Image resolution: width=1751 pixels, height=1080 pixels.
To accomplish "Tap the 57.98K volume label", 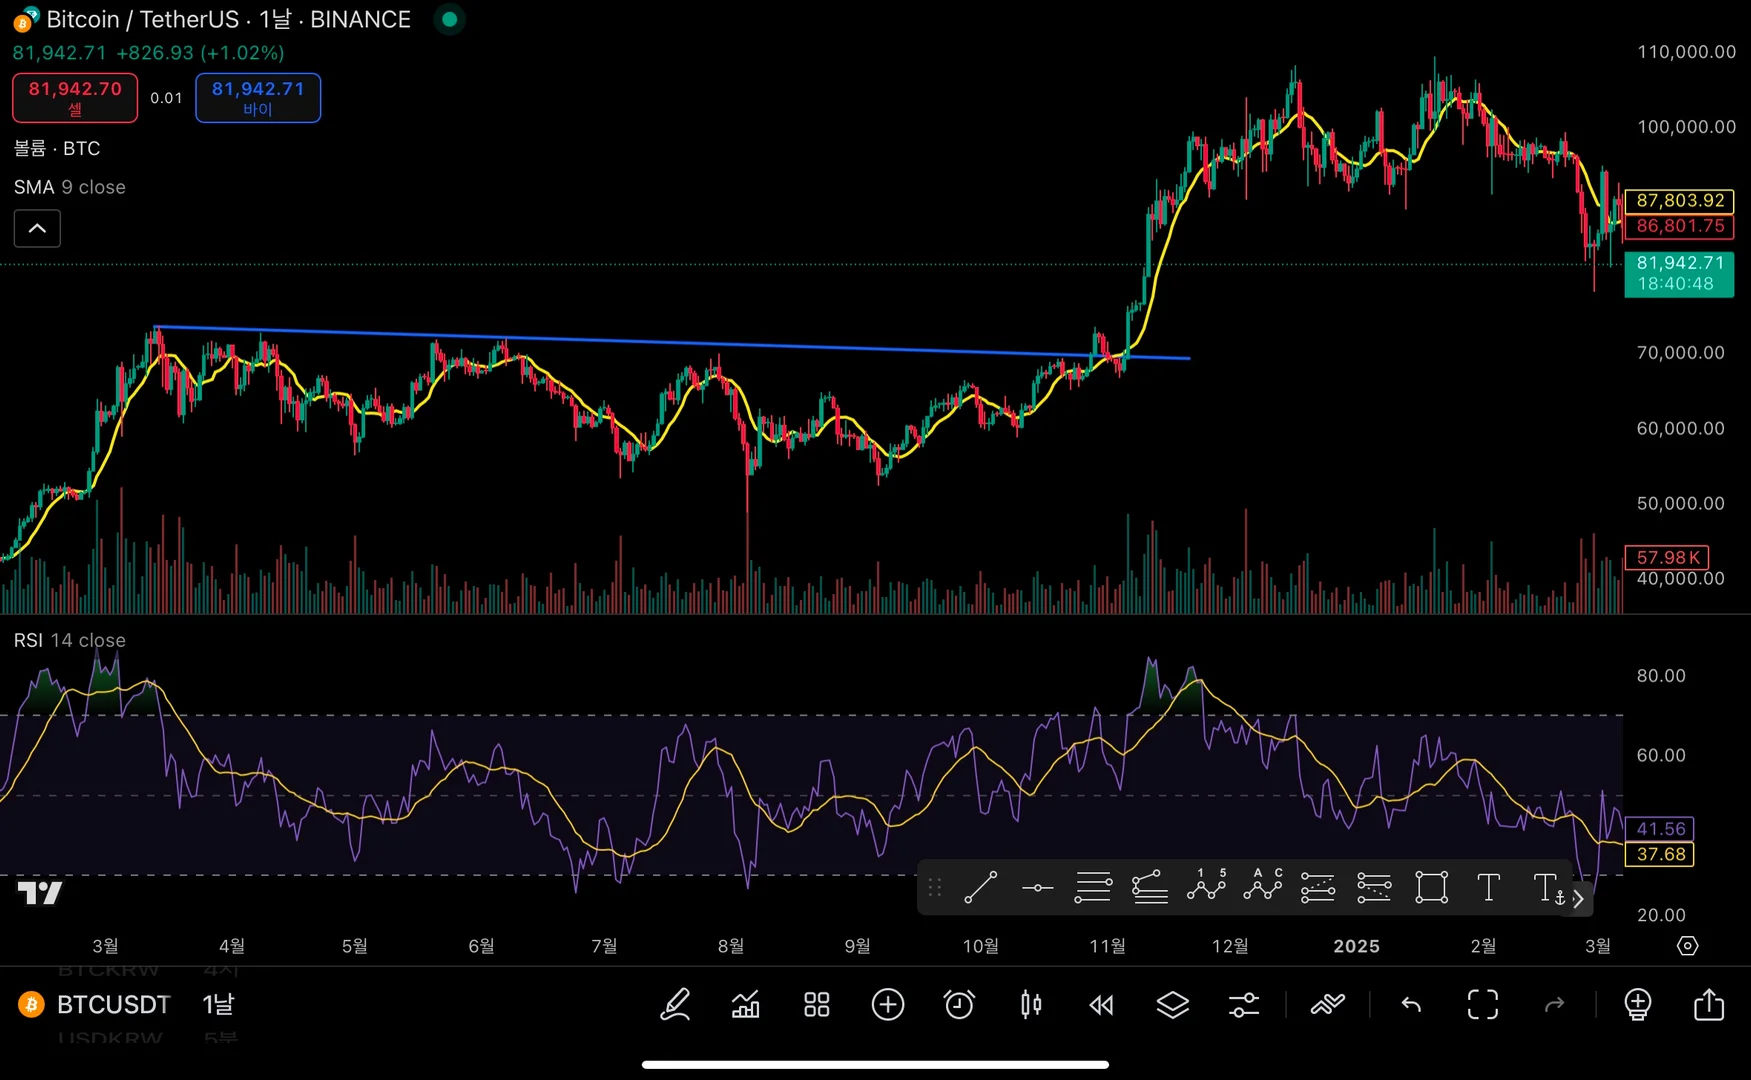I will [1667, 557].
